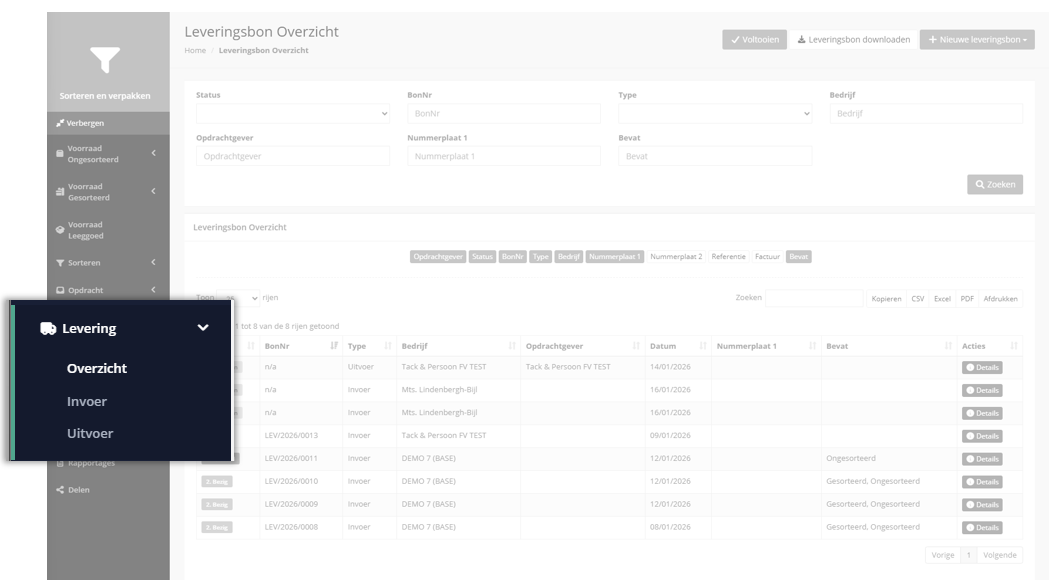Toggle Status column visibility

point(482,257)
